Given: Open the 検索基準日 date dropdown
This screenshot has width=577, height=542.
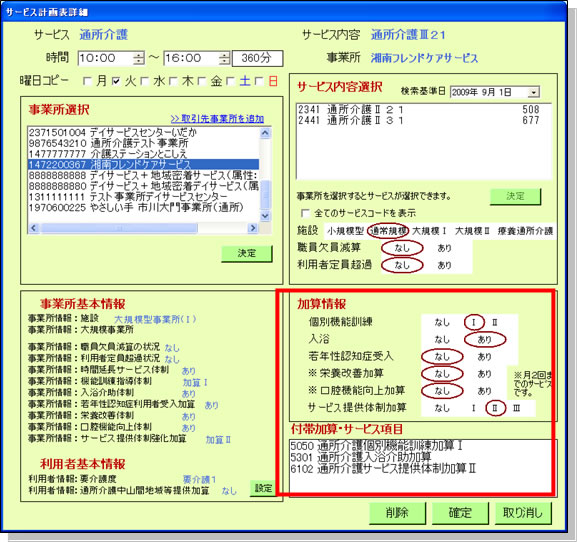Looking at the screenshot, I should [x=533, y=92].
